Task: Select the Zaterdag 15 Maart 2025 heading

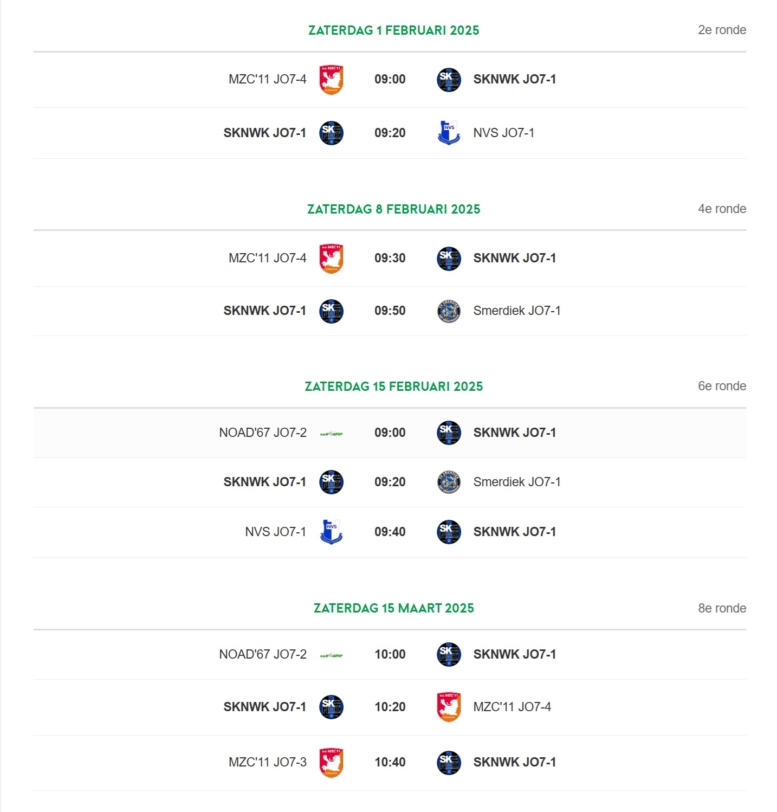Action: 394,608
